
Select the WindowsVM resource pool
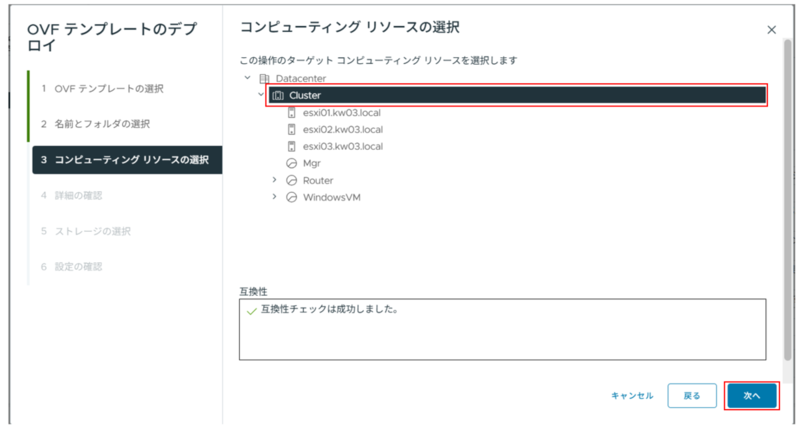click(332, 197)
